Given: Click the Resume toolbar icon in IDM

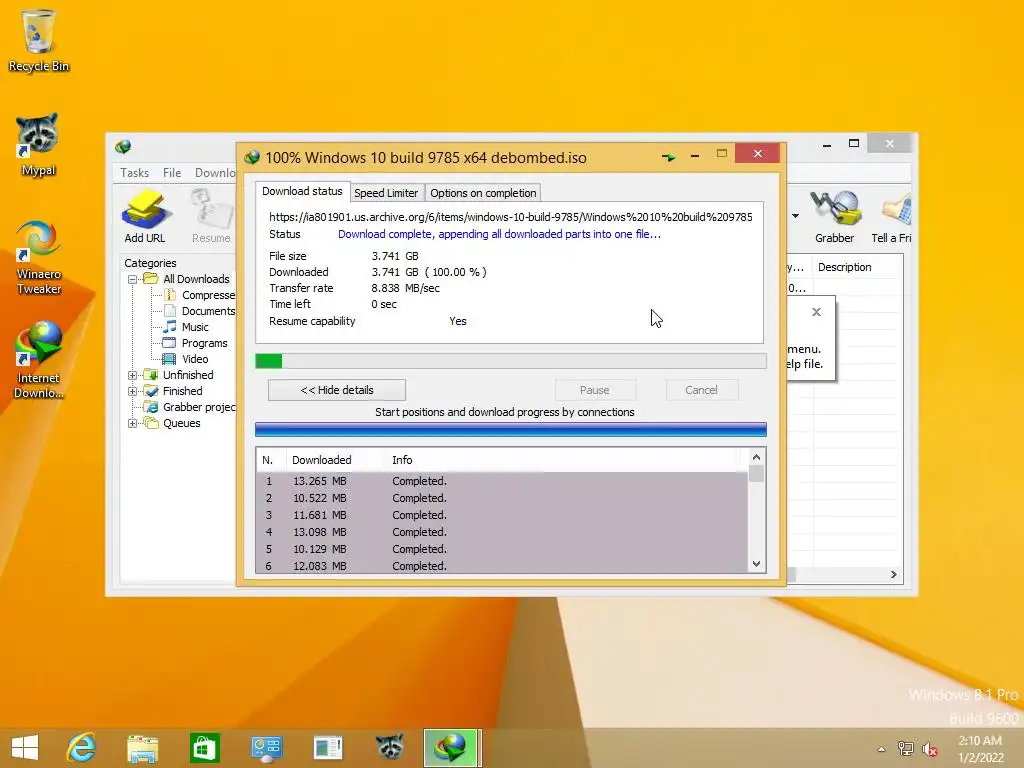Looking at the screenshot, I should [211, 216].
